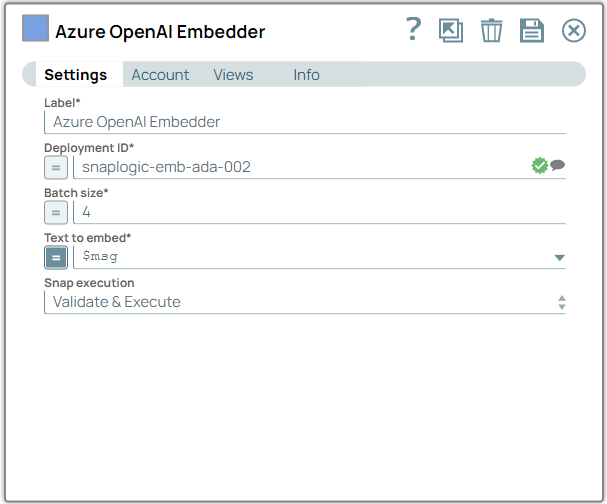Image resolution: width=607 pixels, height=504 pixels.
Task: Click the green verified checkmark icon
Action: coord(539,166)
